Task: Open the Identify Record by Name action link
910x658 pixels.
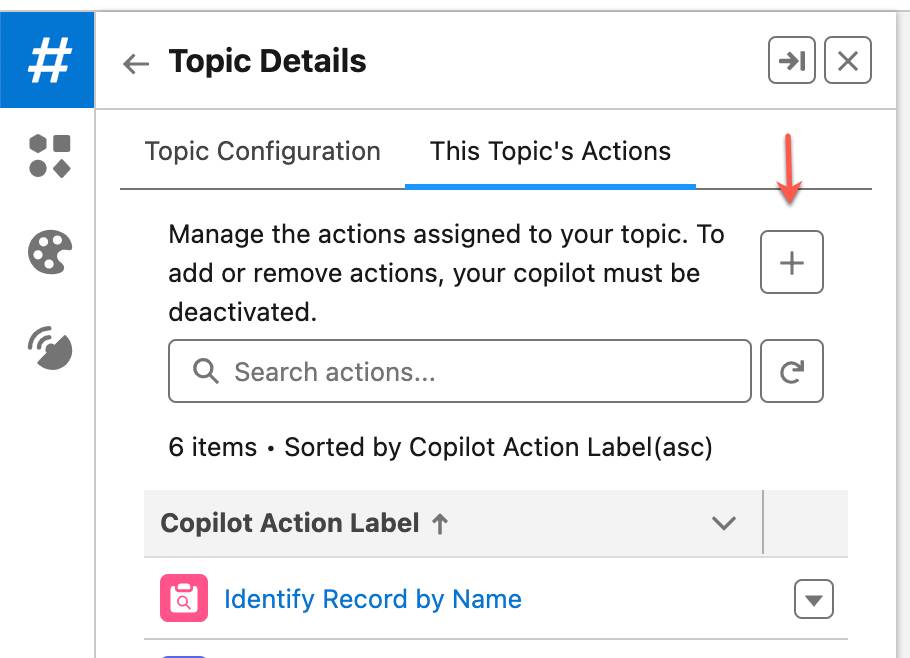Action: click(371, 598)
